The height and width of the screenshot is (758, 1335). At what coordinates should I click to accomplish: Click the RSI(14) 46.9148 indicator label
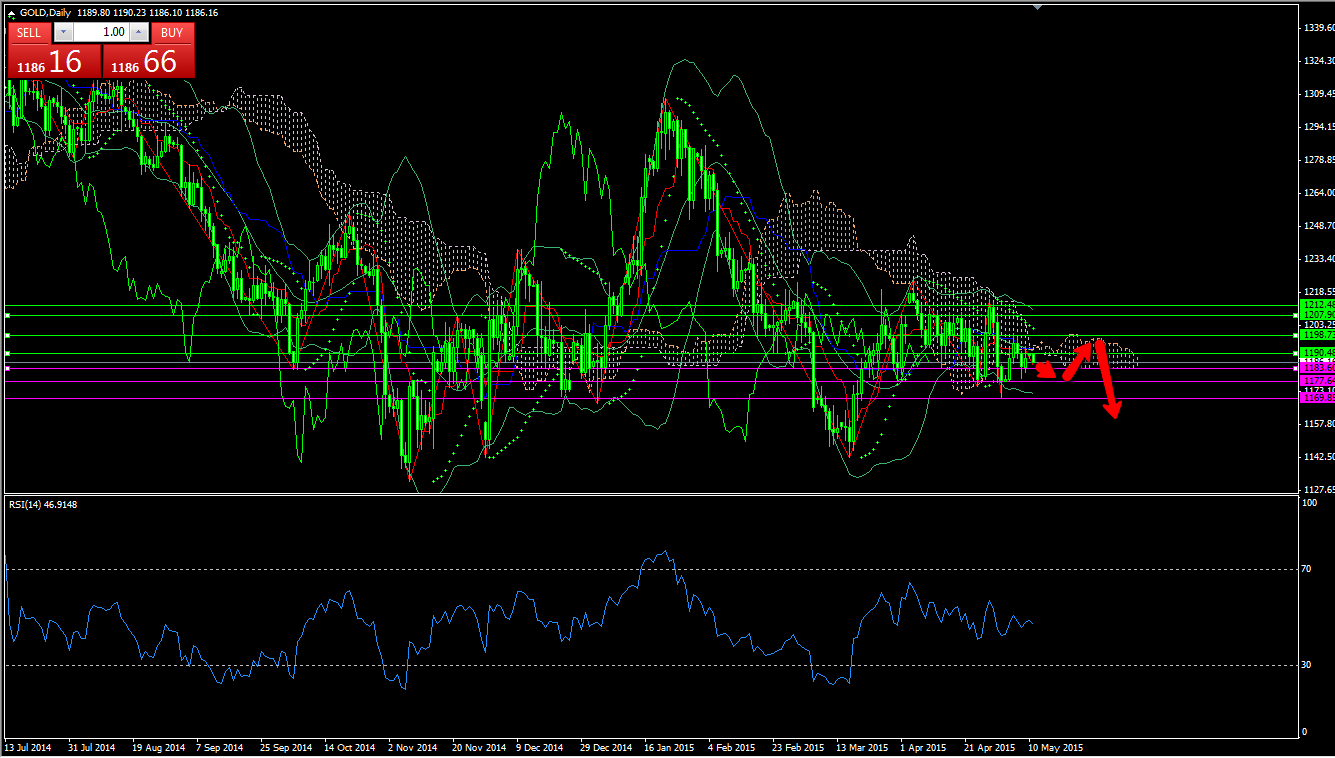(x=43, y=504)
